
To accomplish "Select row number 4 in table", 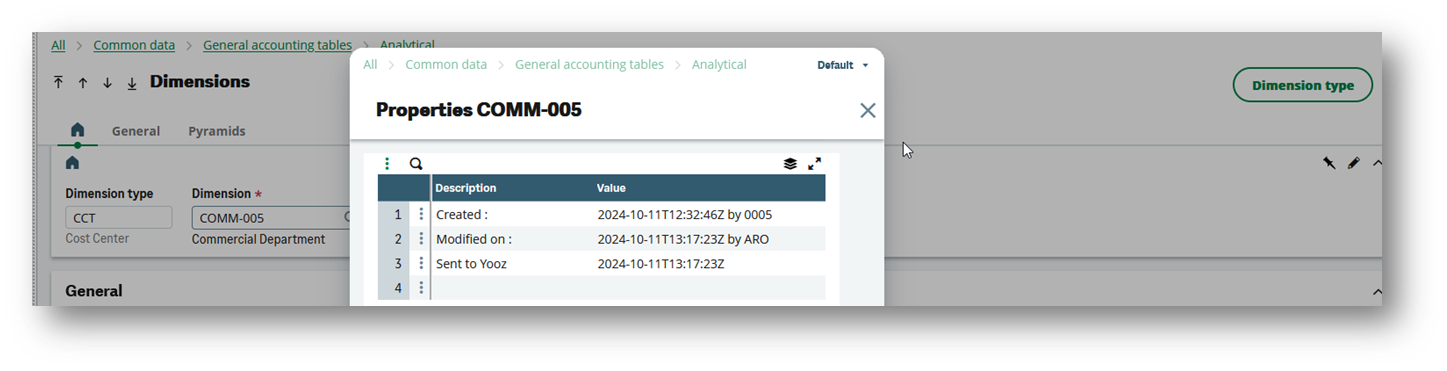I will click(x=397, y=288).
